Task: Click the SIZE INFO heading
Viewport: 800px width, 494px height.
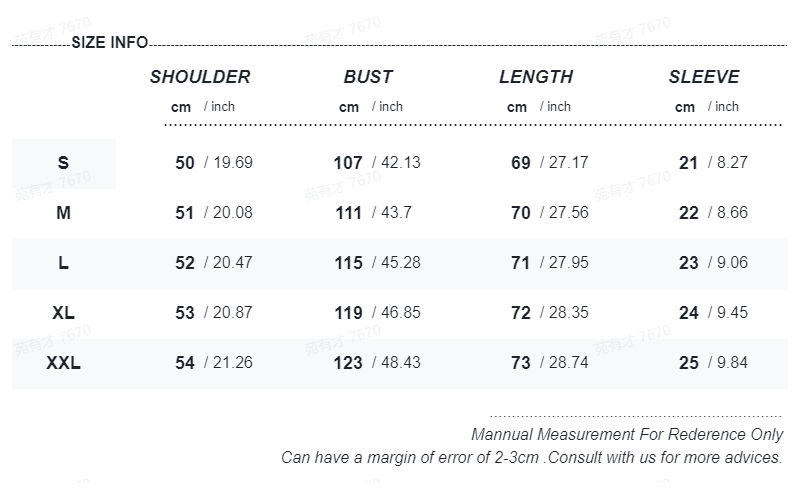Action: click(110, 42)
